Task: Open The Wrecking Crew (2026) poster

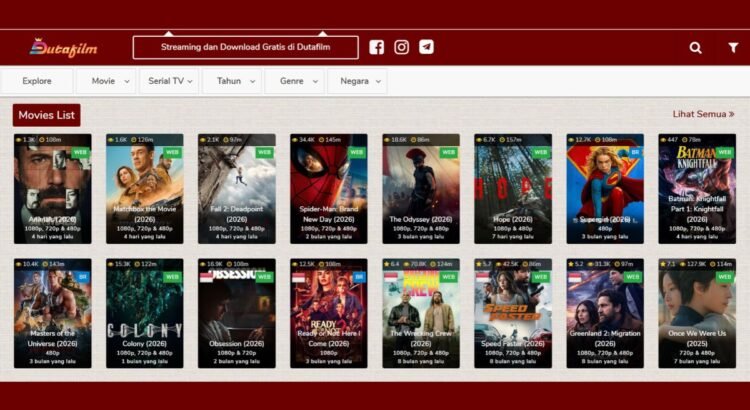Action: 421,313
